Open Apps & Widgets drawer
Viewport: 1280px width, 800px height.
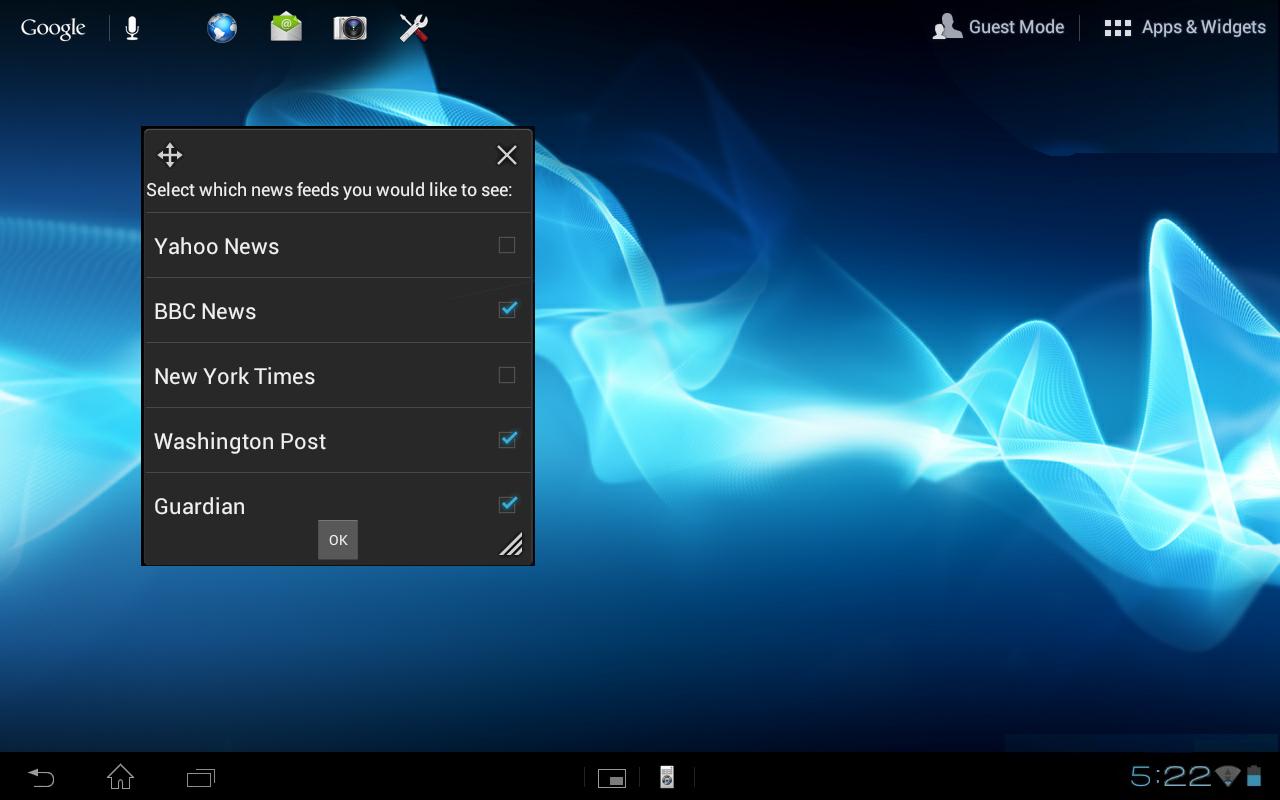click(1185, 27)
